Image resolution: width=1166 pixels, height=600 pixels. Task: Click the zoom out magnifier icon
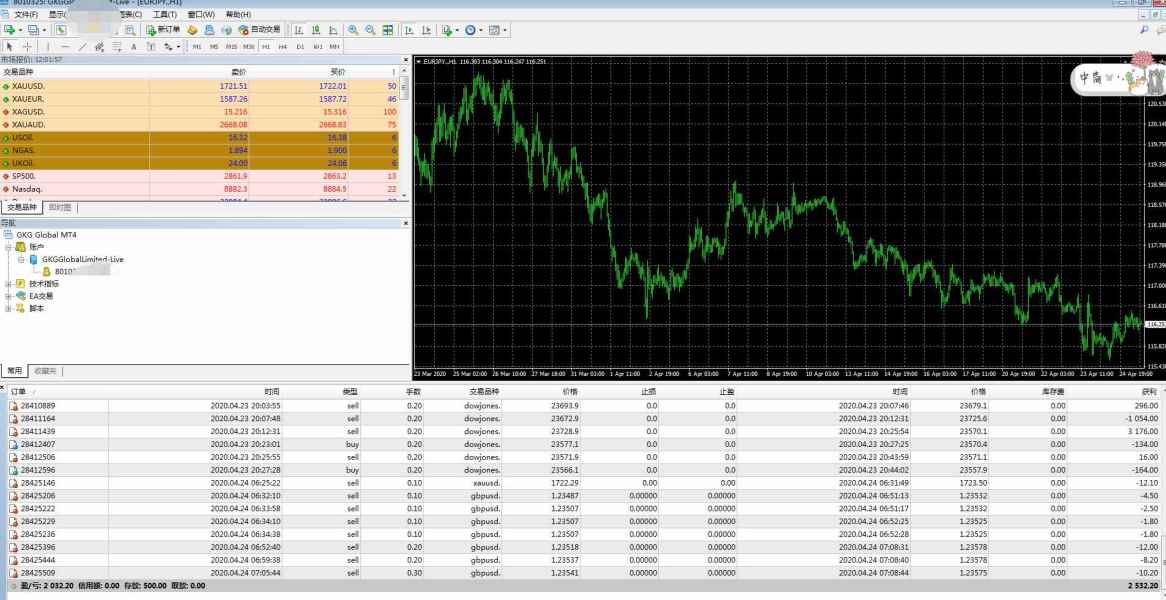[x=371, y=30]
